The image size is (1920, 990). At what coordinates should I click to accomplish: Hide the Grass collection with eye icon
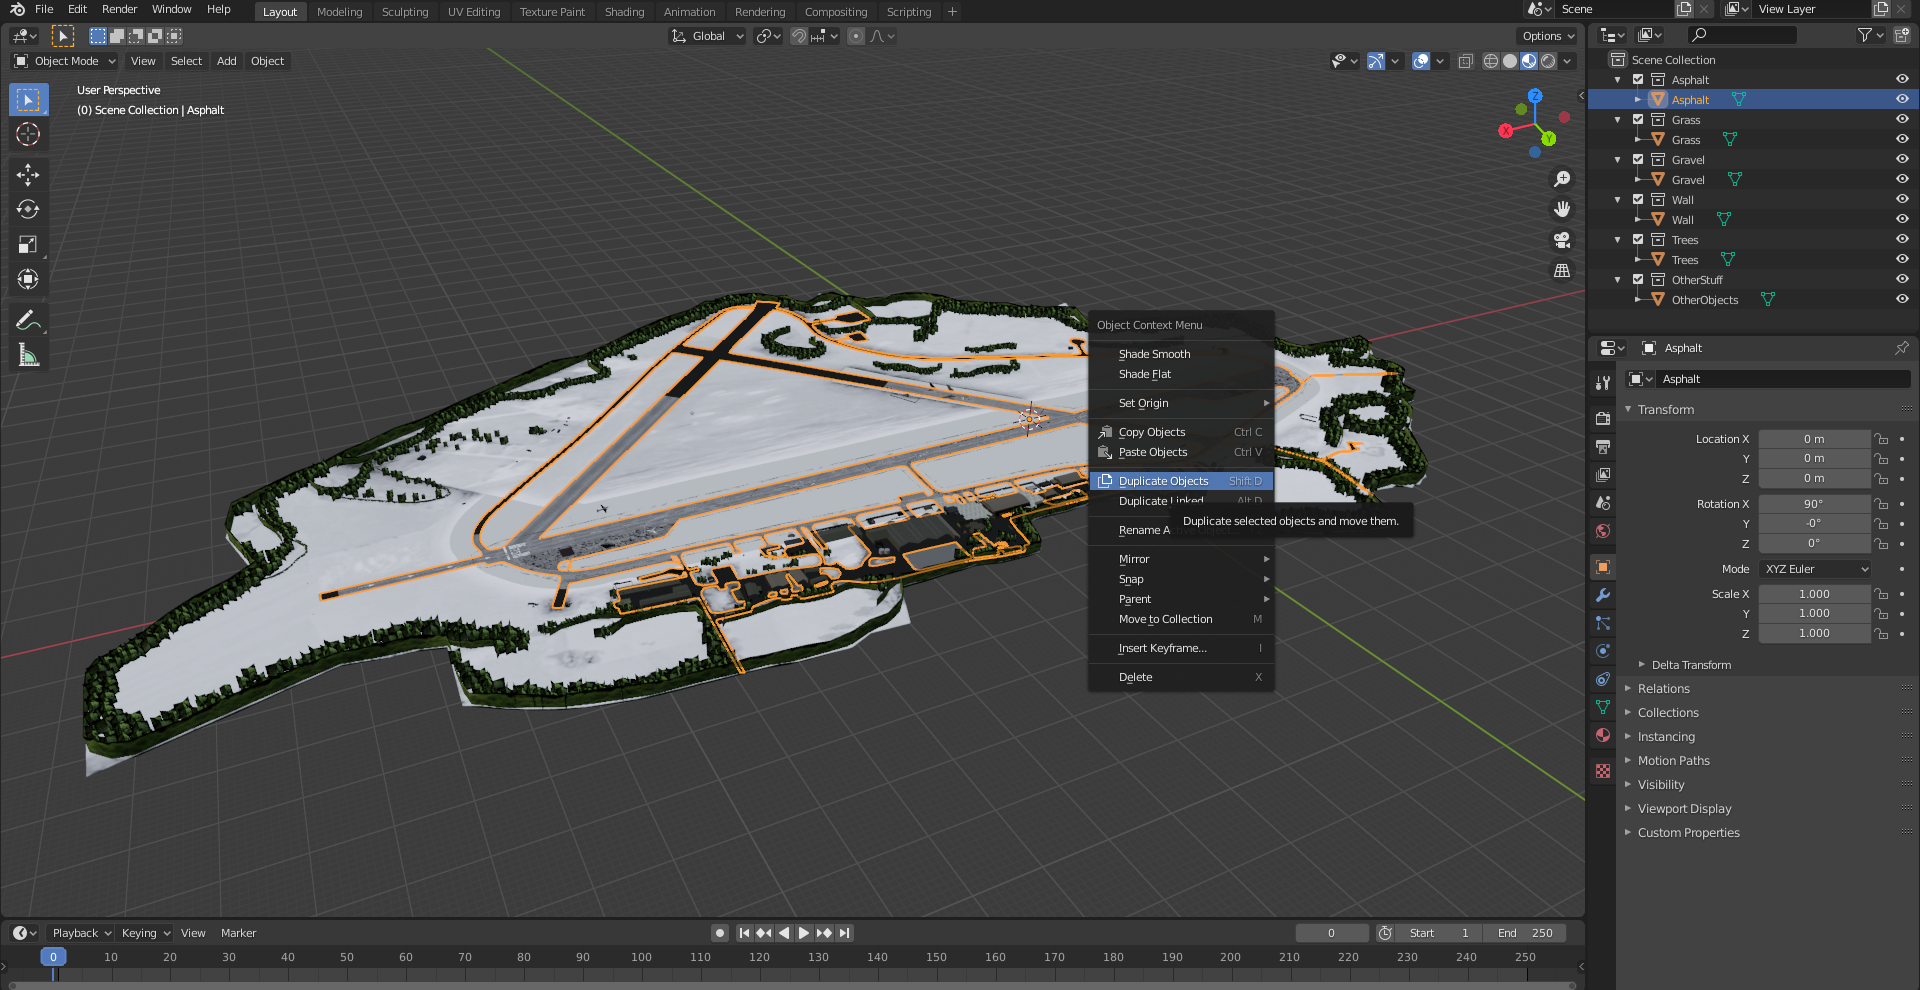click(1902, 120)
